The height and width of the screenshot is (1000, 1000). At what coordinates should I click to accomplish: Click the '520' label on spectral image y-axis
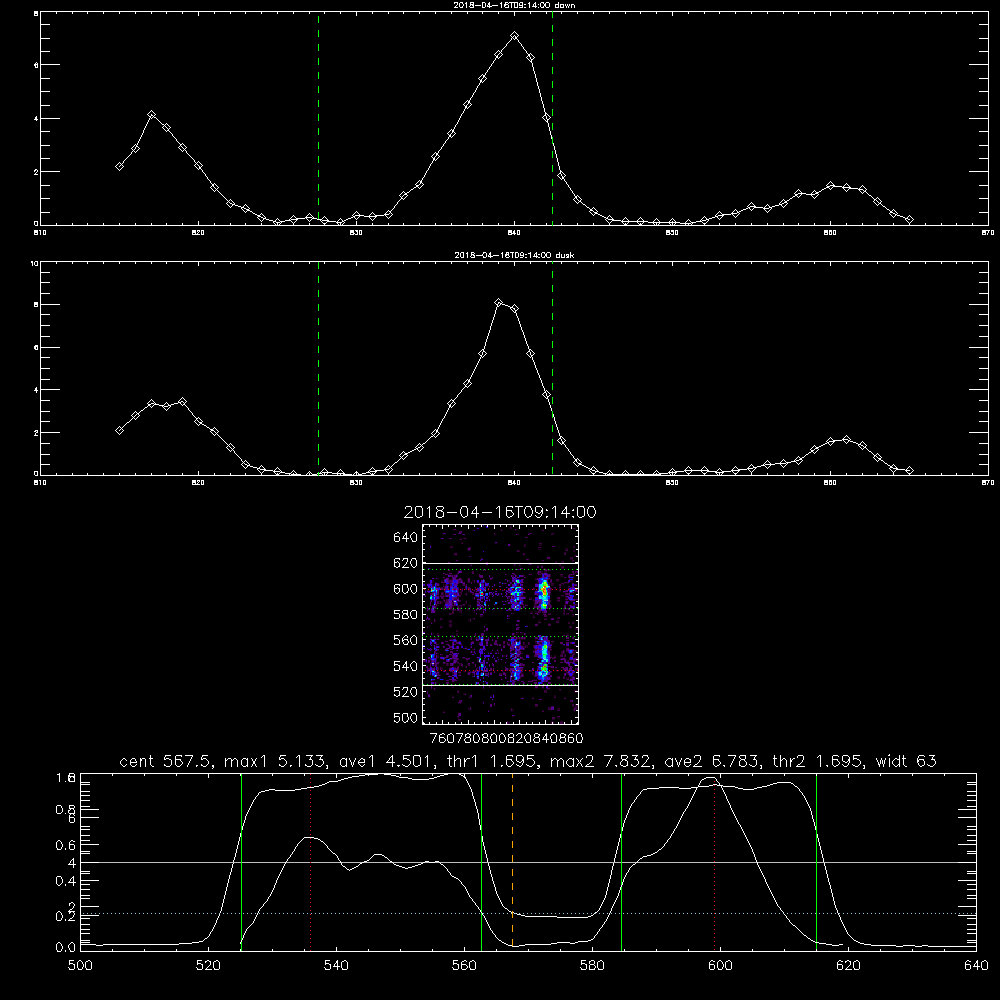[x=406, y=692]
